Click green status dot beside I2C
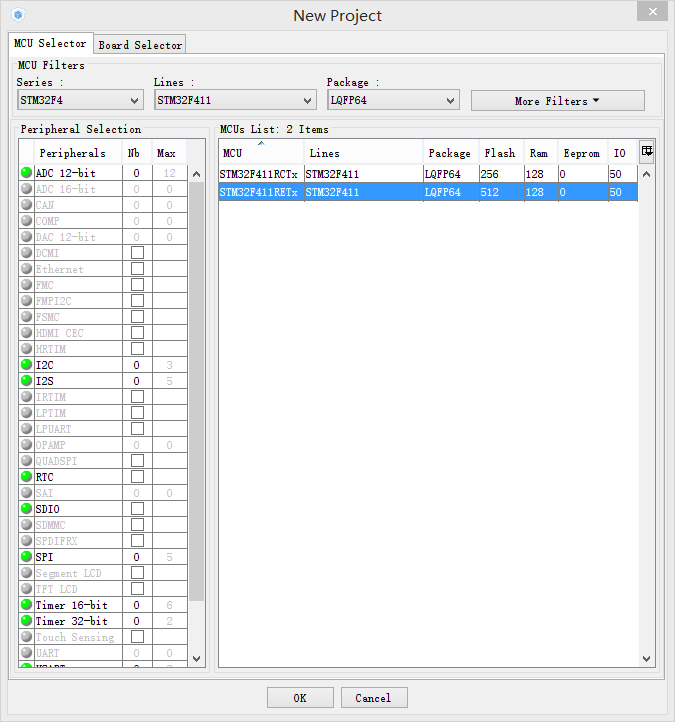Viewport: 675px width, 722px height. (26, 365)
